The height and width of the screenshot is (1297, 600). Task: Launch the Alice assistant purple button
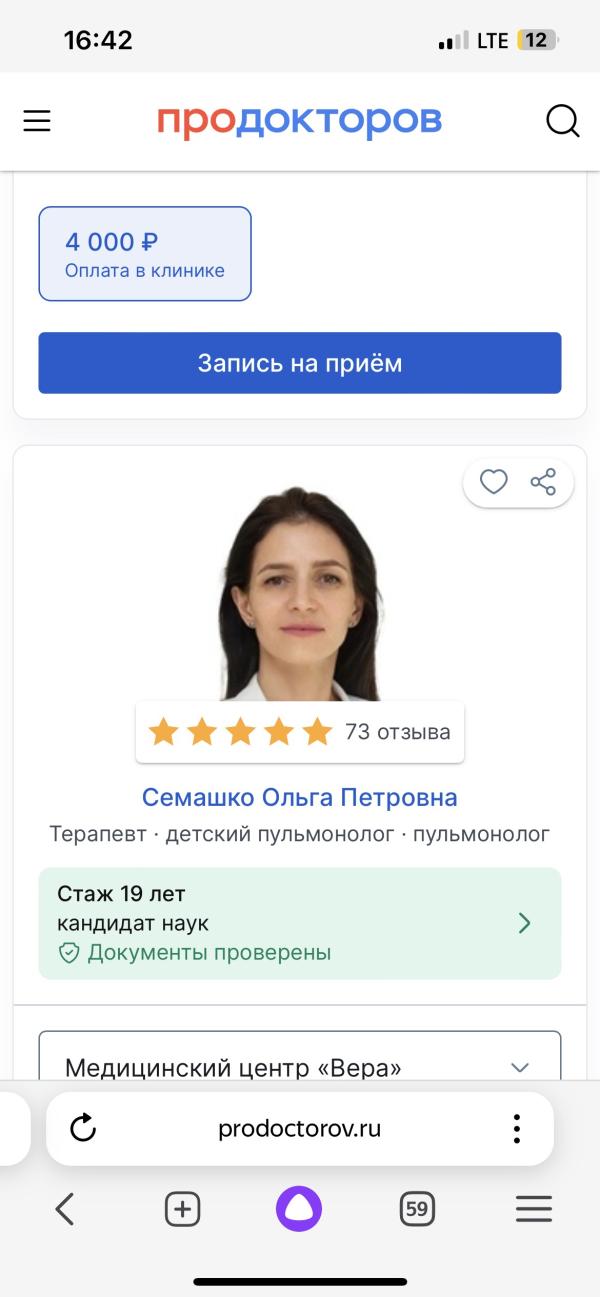[299, 1209]
